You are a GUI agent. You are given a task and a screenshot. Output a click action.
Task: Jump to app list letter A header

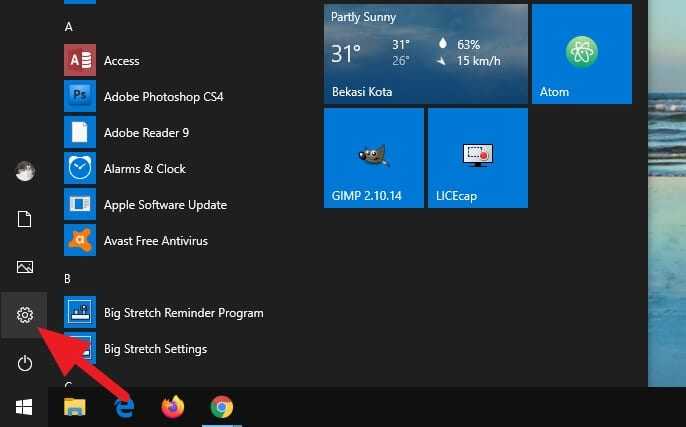click(x=68, y=27)
